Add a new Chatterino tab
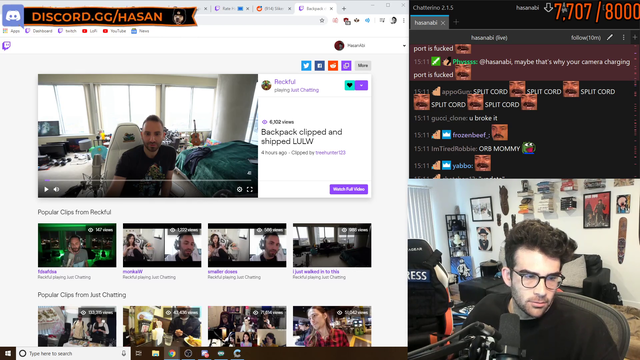The height and width of the screenshot is (360, 640). 456,22
